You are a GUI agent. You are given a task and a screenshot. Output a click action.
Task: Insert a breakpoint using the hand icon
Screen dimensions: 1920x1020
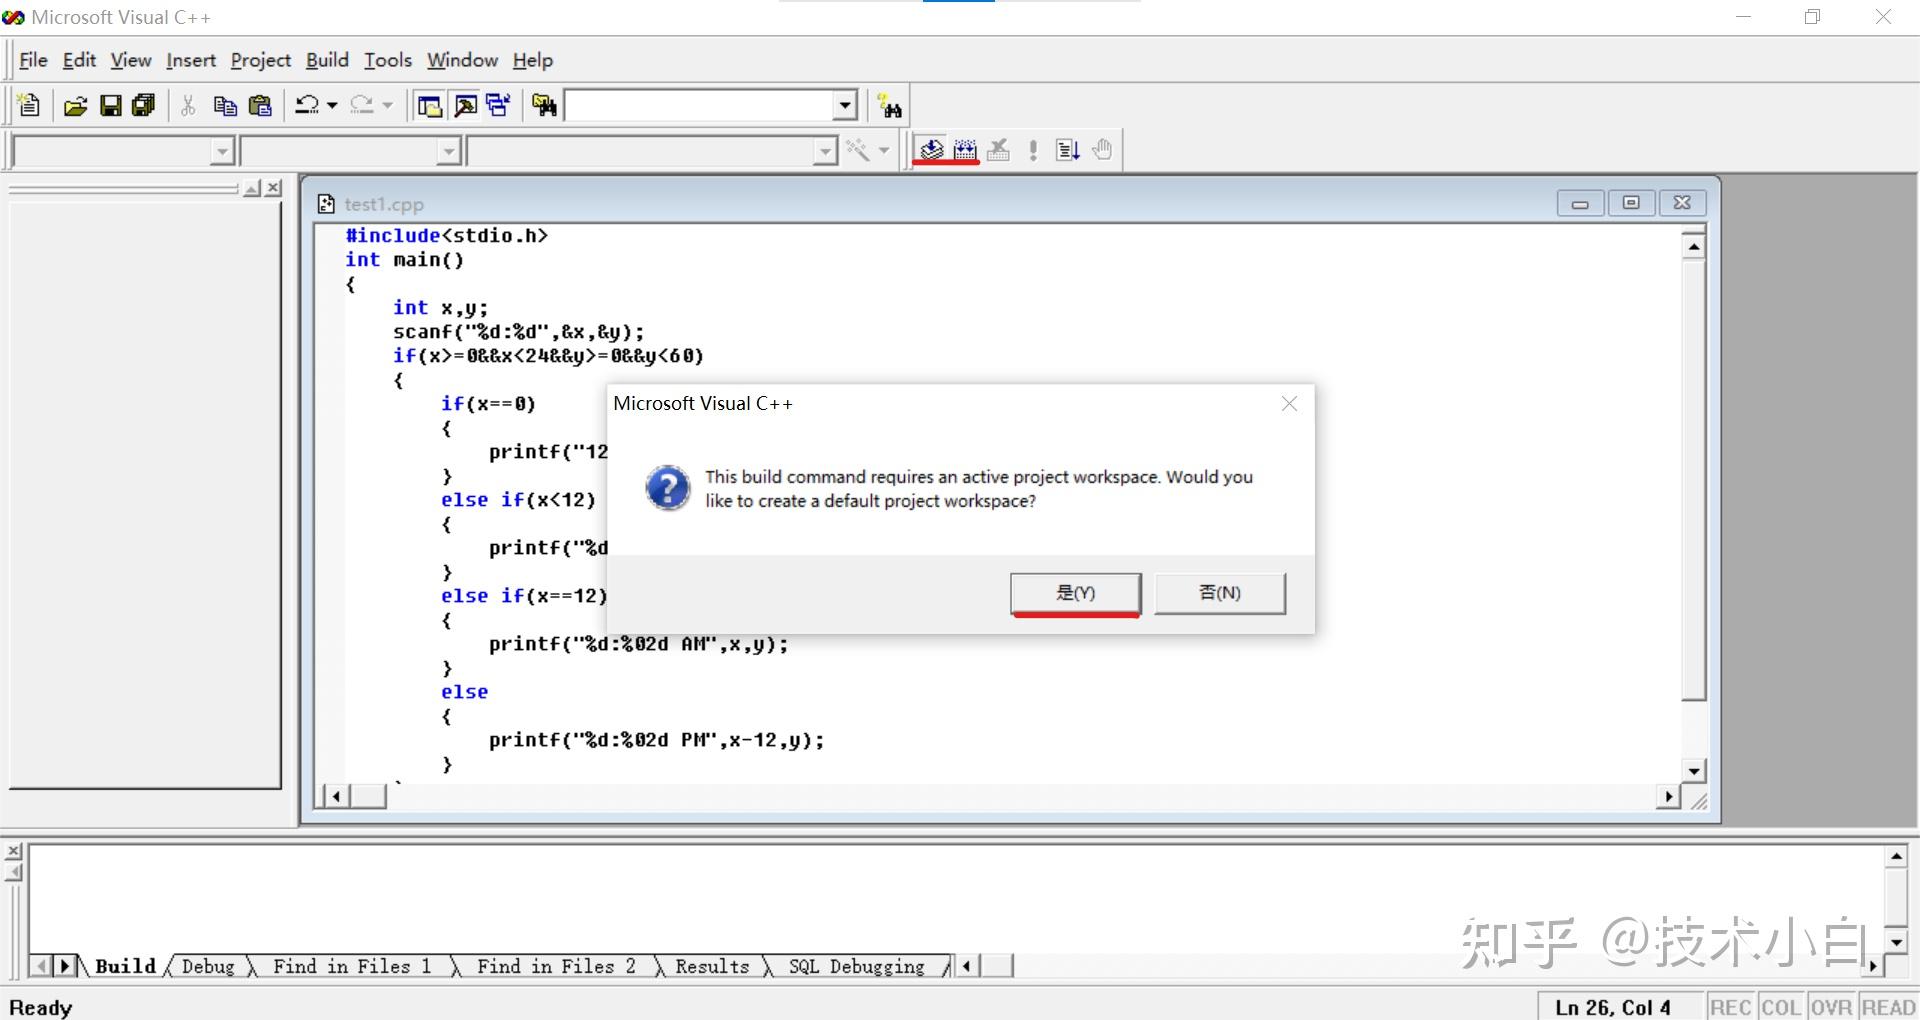(1101, 149)
